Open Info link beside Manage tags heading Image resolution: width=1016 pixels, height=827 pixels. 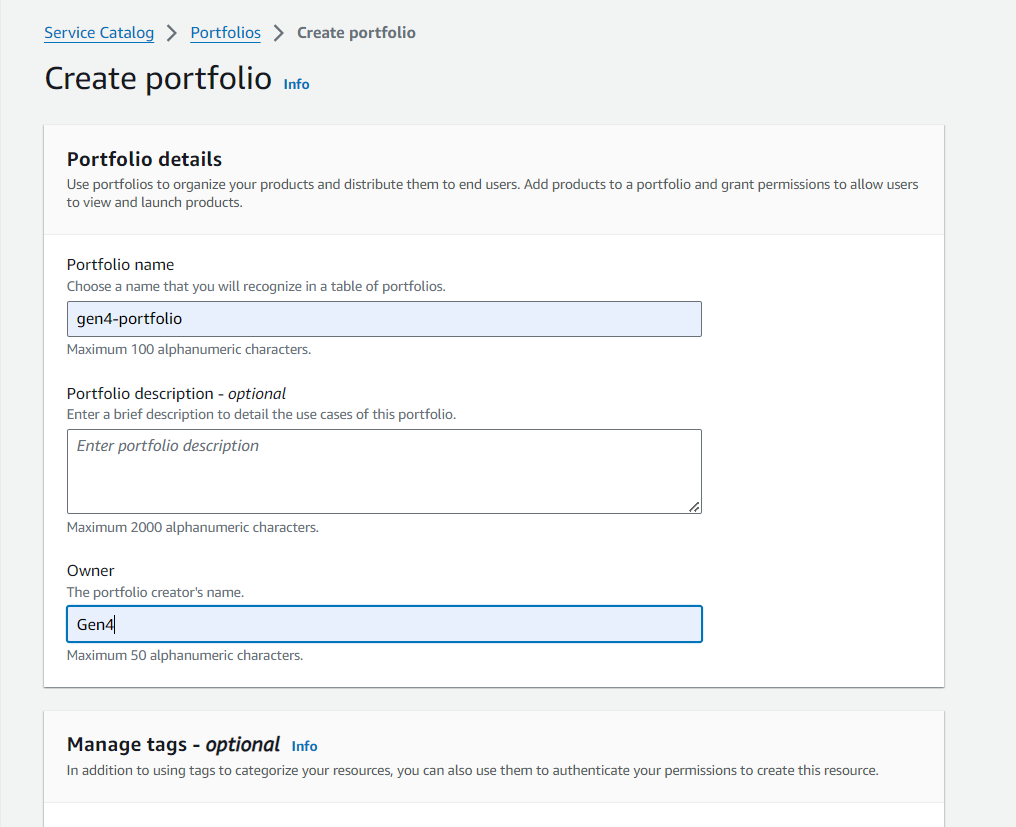304,746
